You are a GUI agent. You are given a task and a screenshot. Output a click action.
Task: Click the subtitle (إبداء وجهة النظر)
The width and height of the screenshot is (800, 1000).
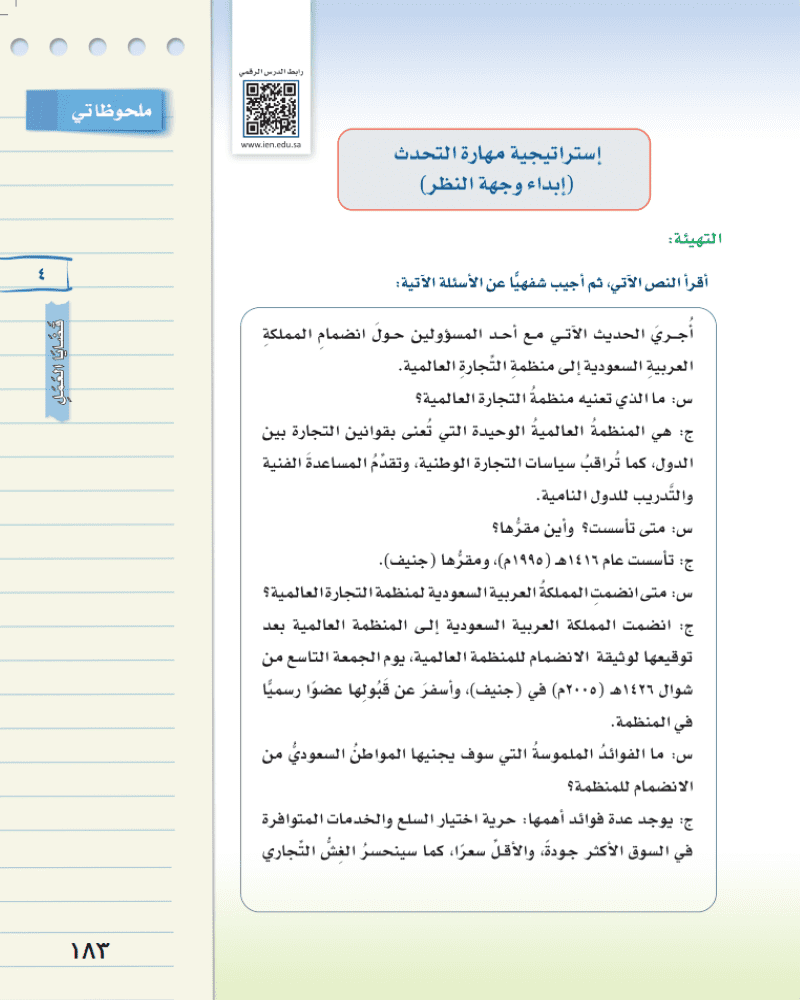point(497,184)
